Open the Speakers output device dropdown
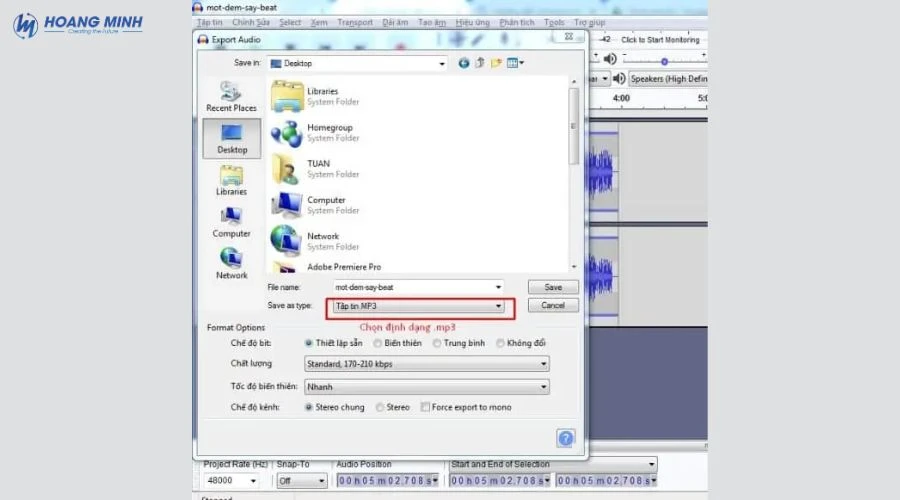 [x=668, y=79]
